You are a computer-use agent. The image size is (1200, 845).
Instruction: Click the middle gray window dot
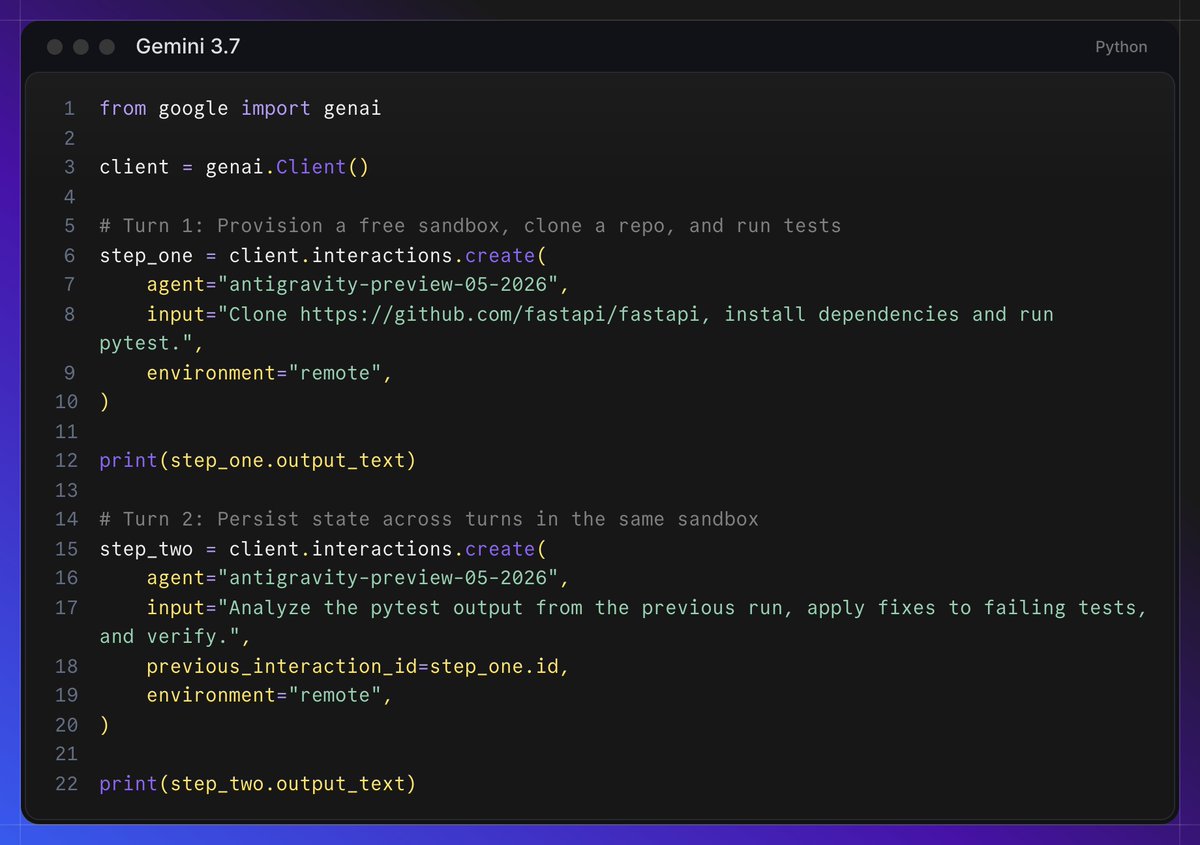click(80, 47)
